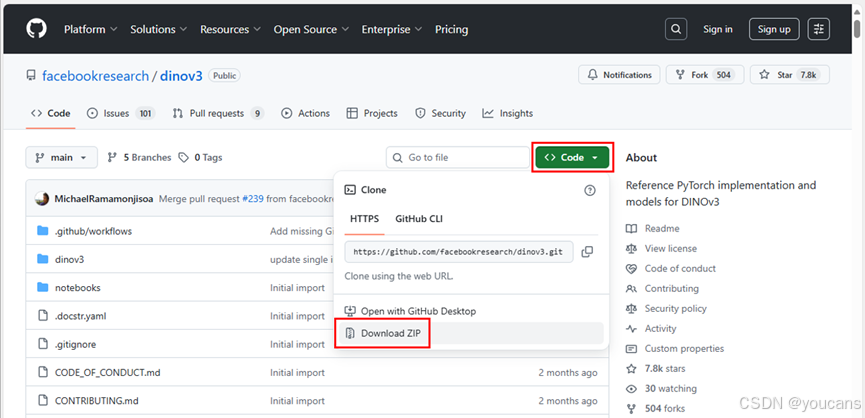Click the Security policy scale icon
Screen dimensions: 865x418
[x=631, y=308]
